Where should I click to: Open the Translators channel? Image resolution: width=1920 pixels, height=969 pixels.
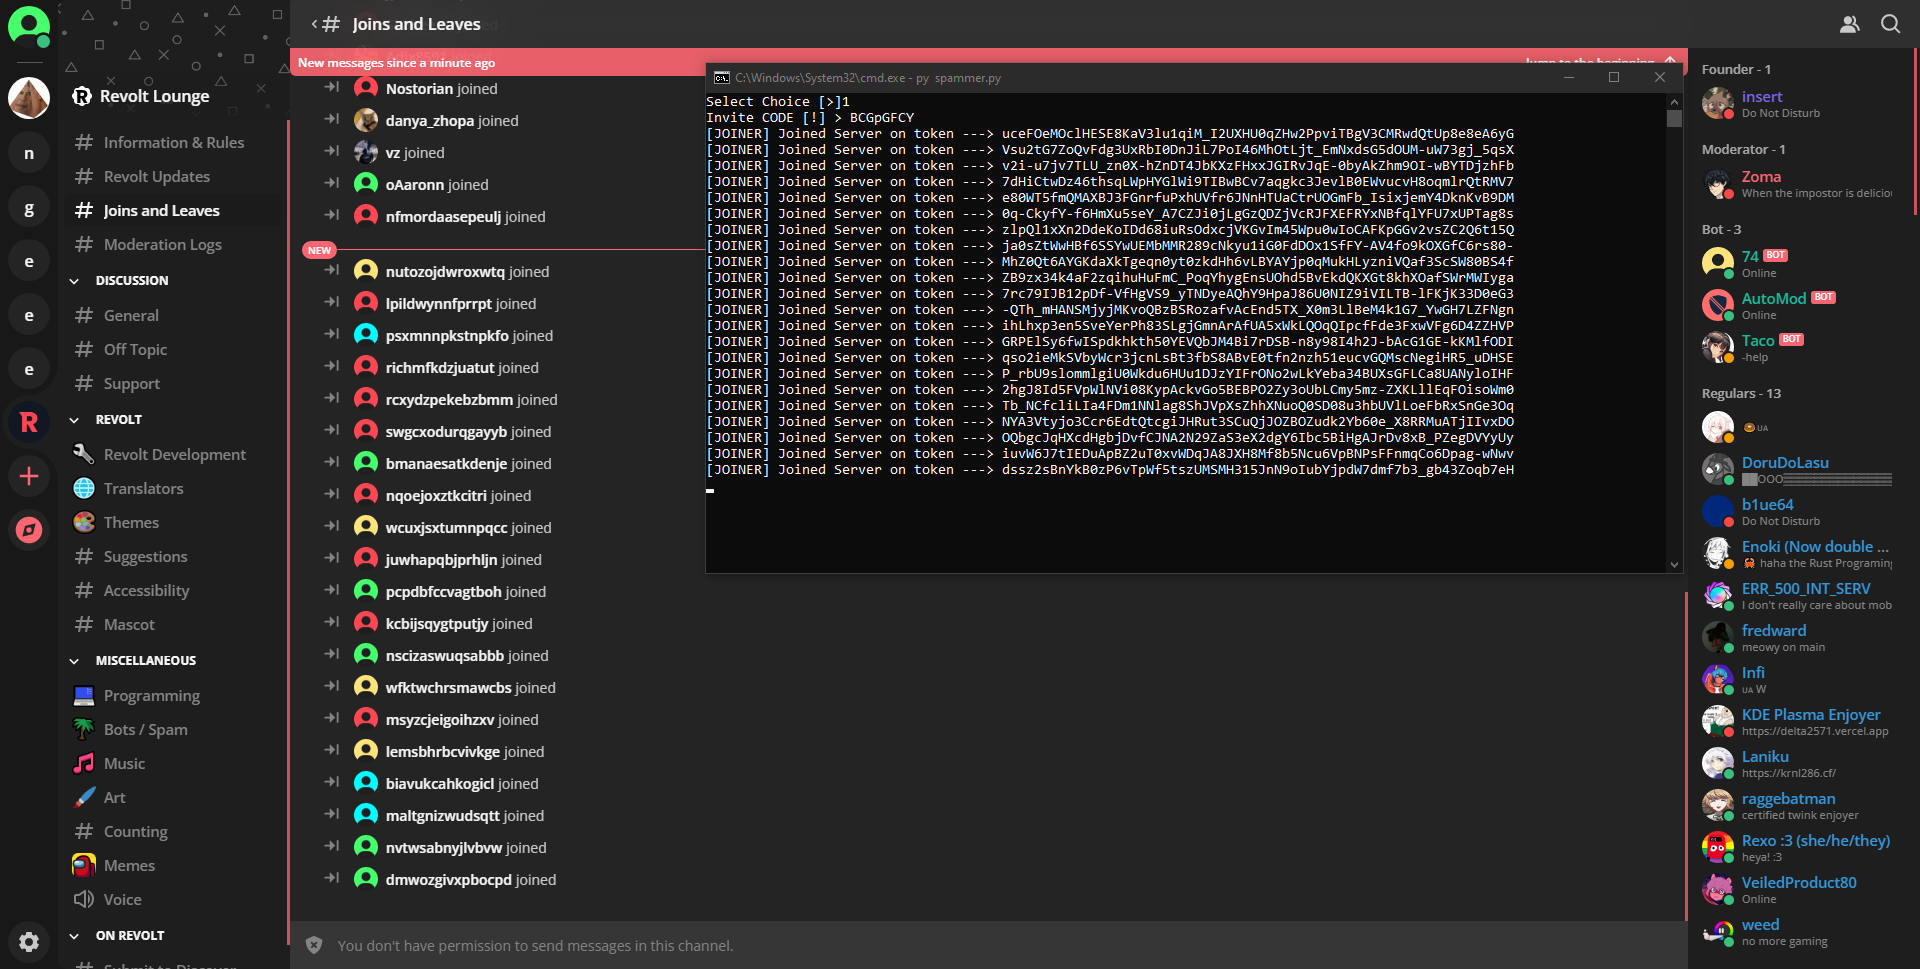[172, 488]
